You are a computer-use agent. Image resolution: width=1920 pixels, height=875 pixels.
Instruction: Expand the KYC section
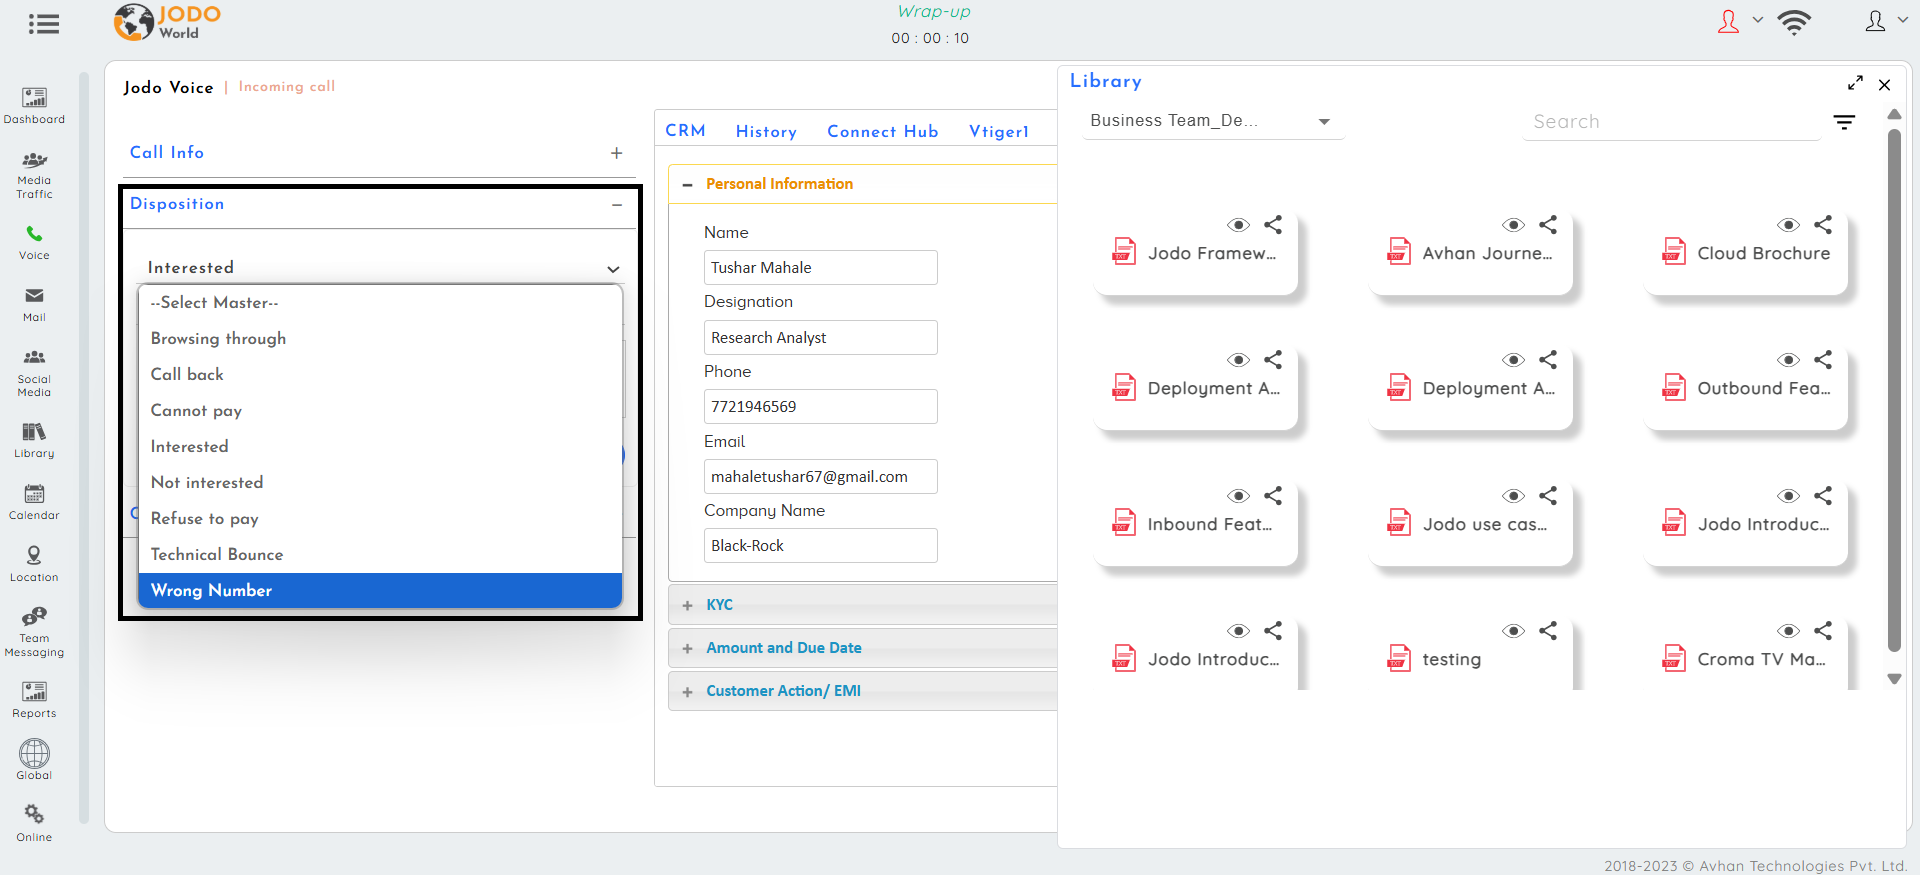[687, 606]
